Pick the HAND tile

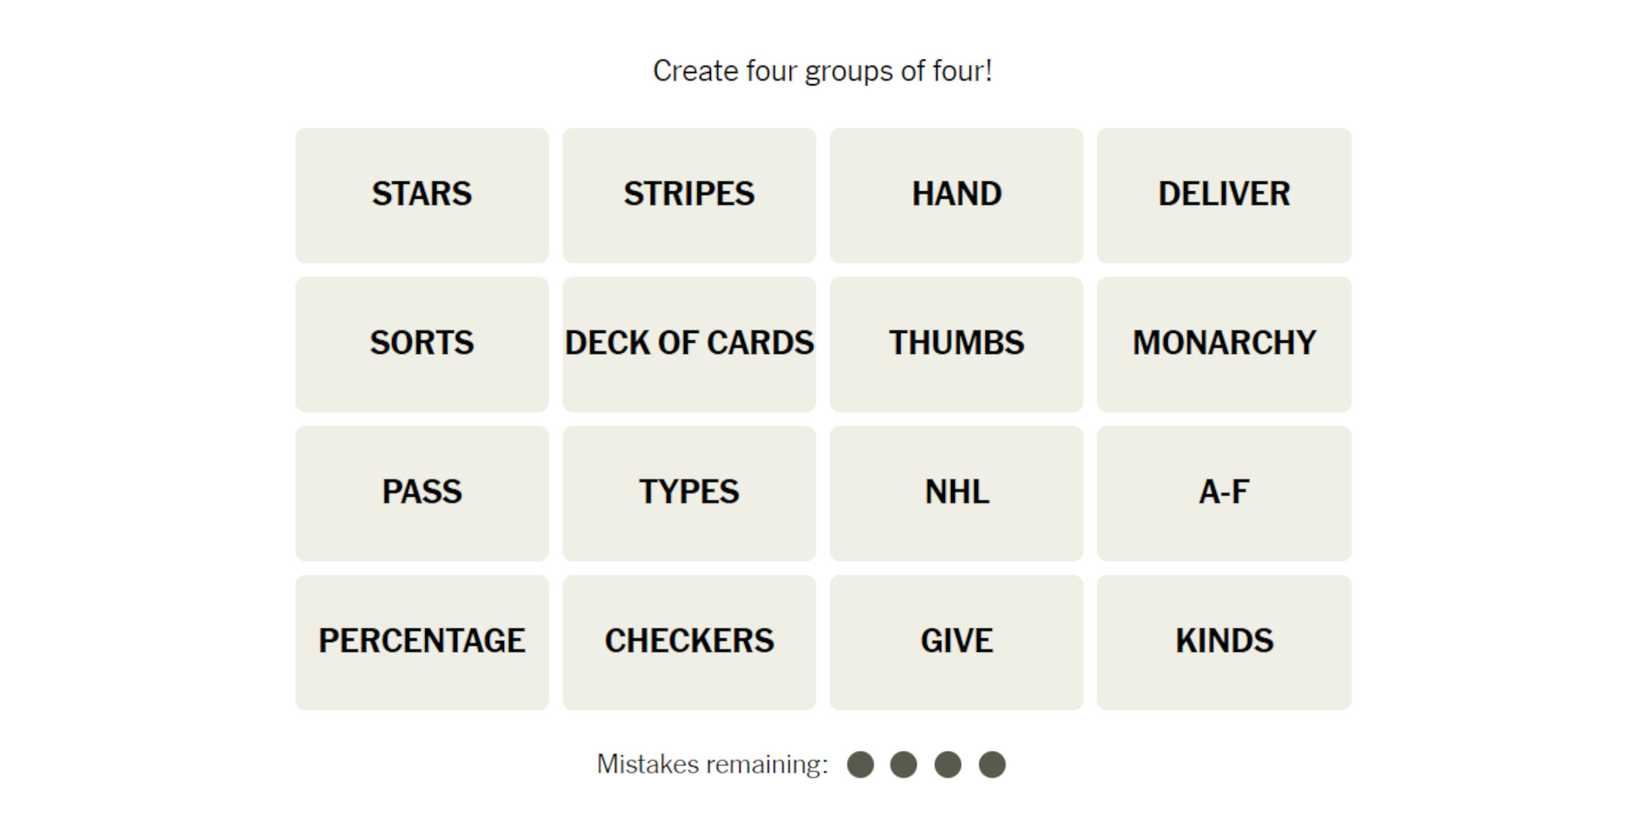[x=956, y=195]
